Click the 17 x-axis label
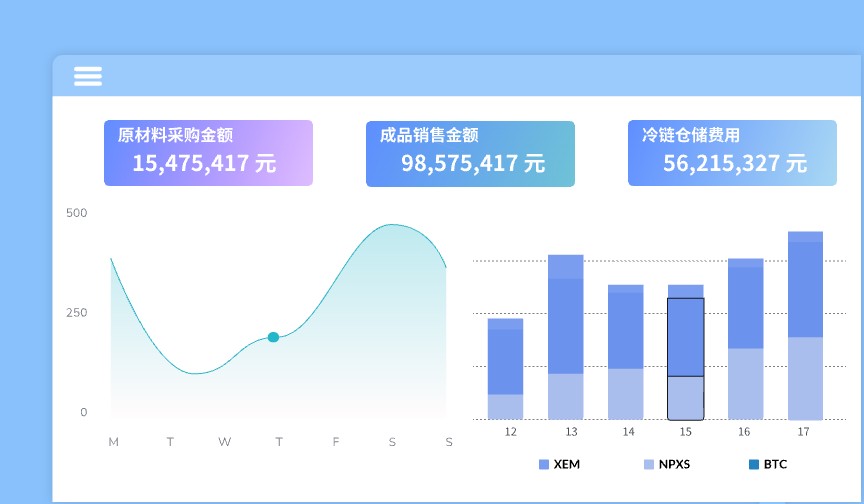Screen dimensions: 864x504 [803, 432]
